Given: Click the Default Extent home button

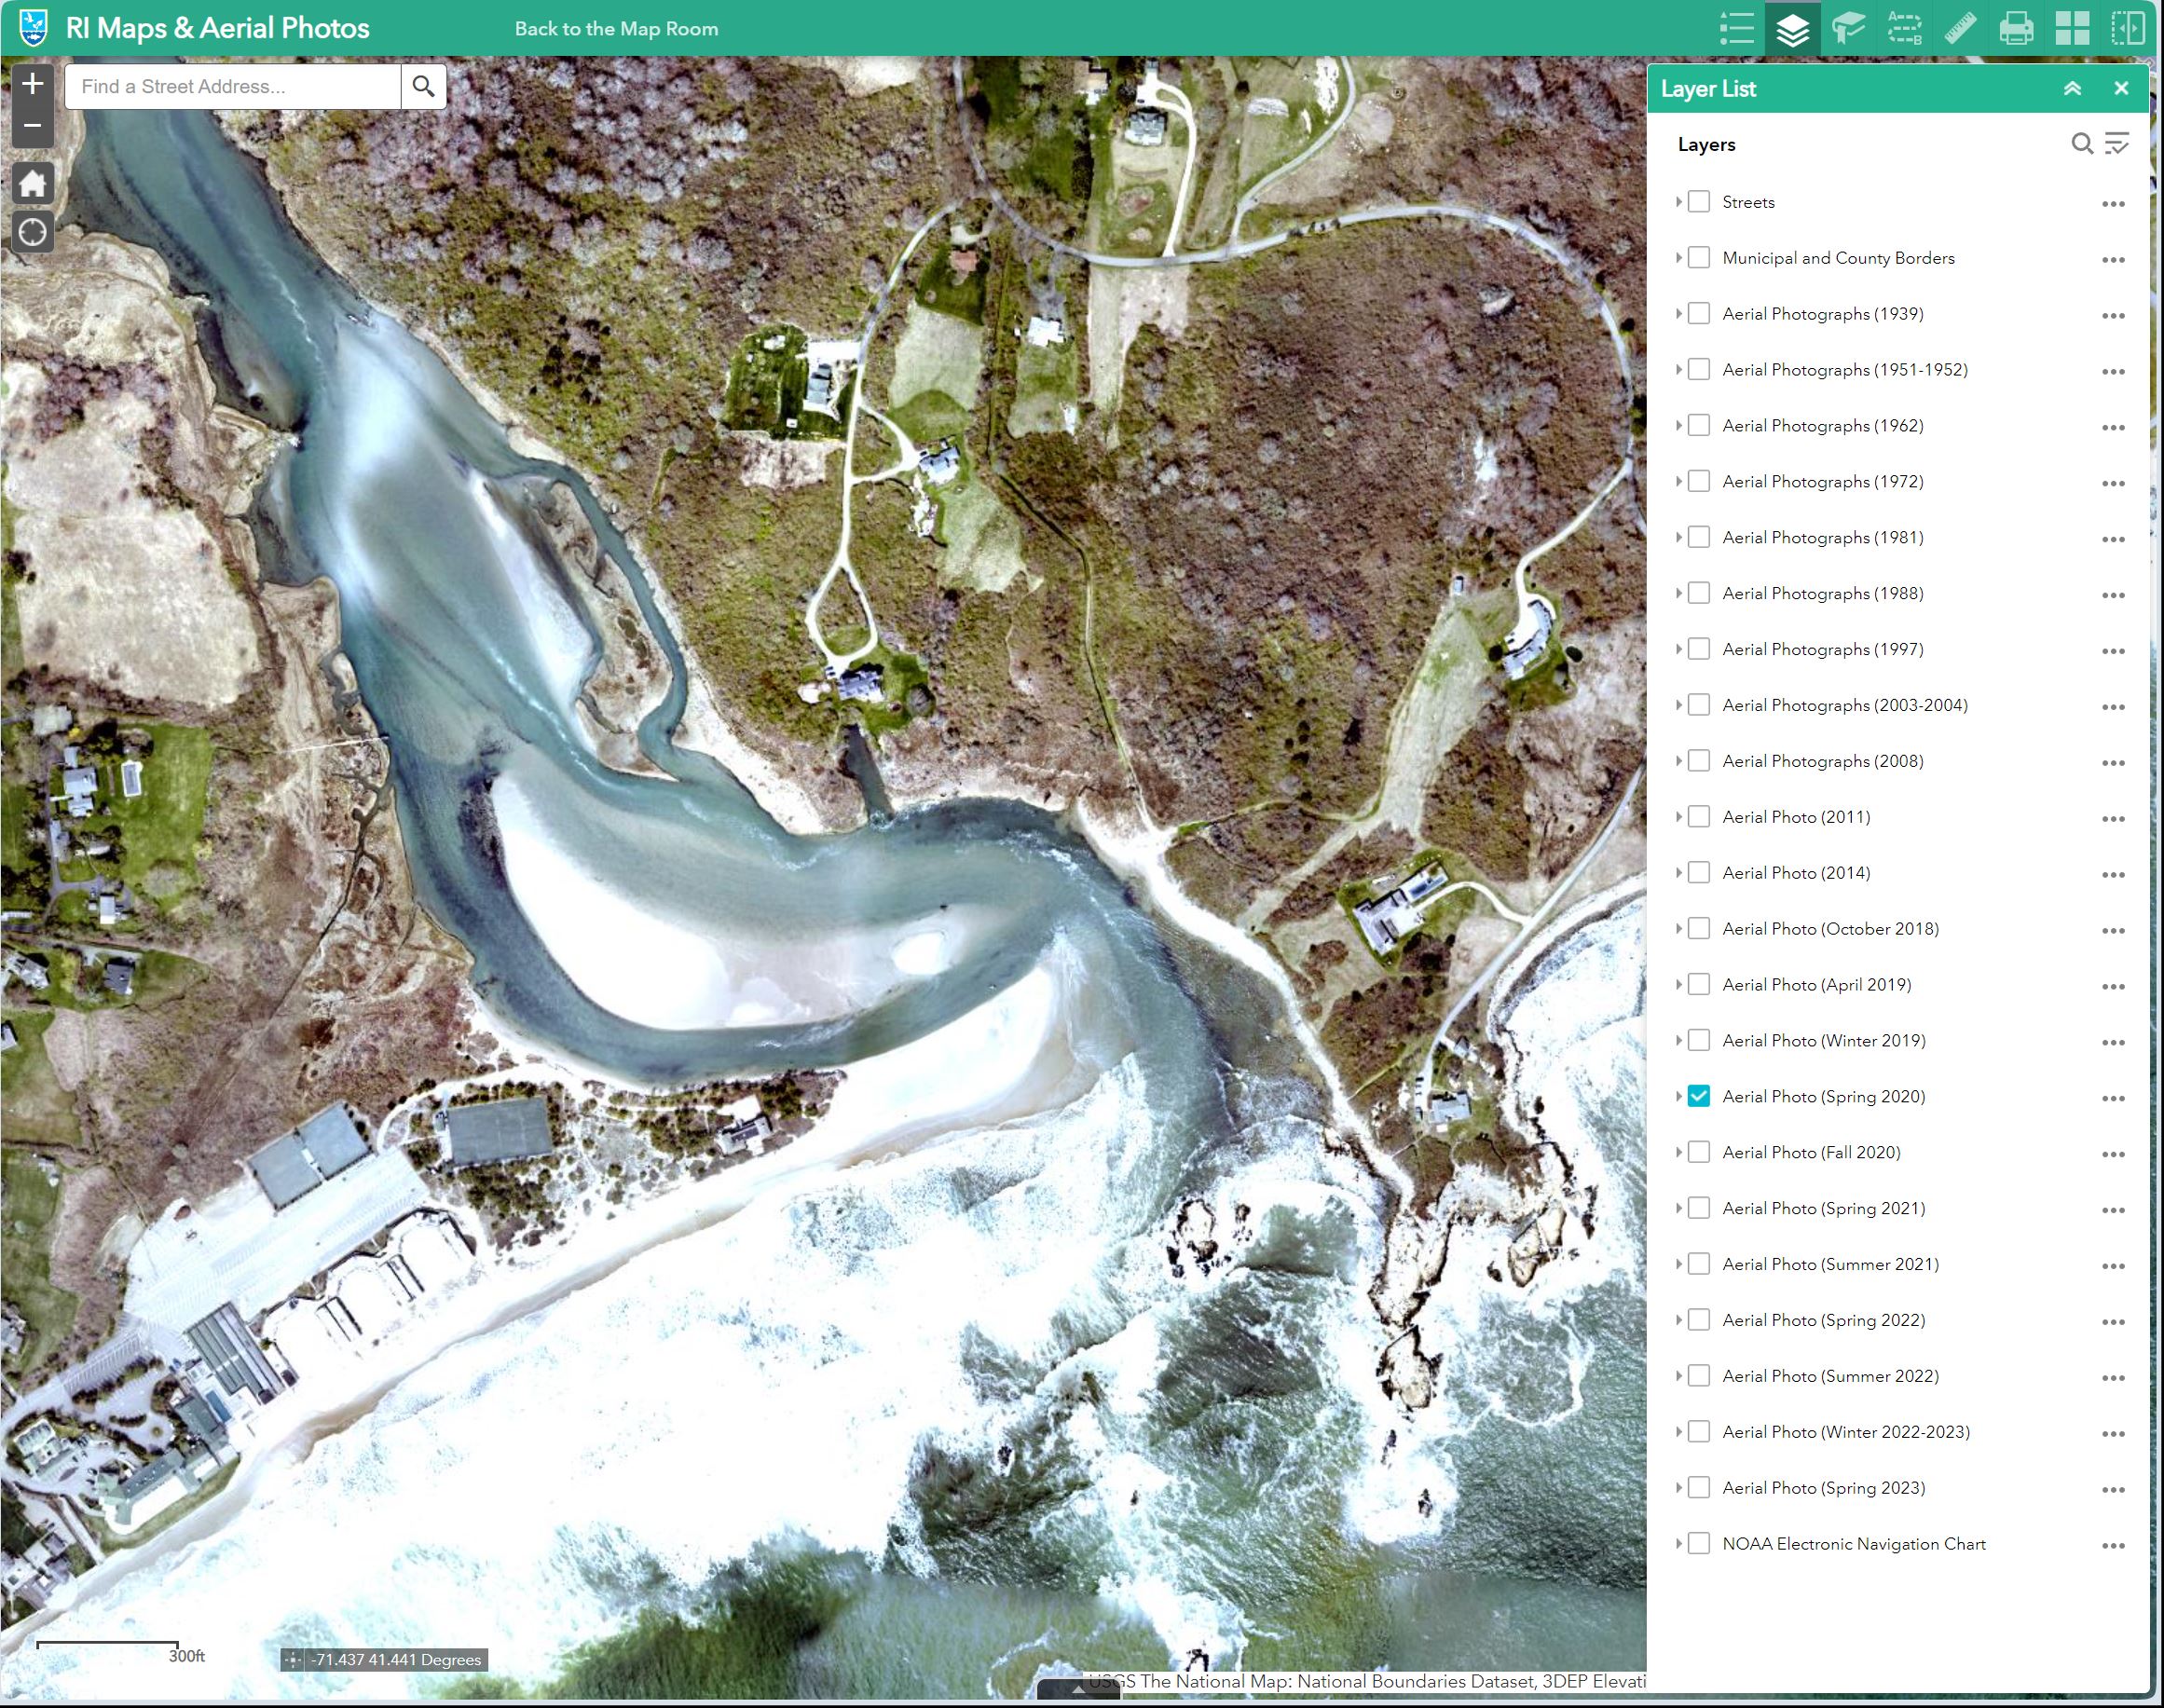Looking at the screenshot, I should (x=32, y=183).
